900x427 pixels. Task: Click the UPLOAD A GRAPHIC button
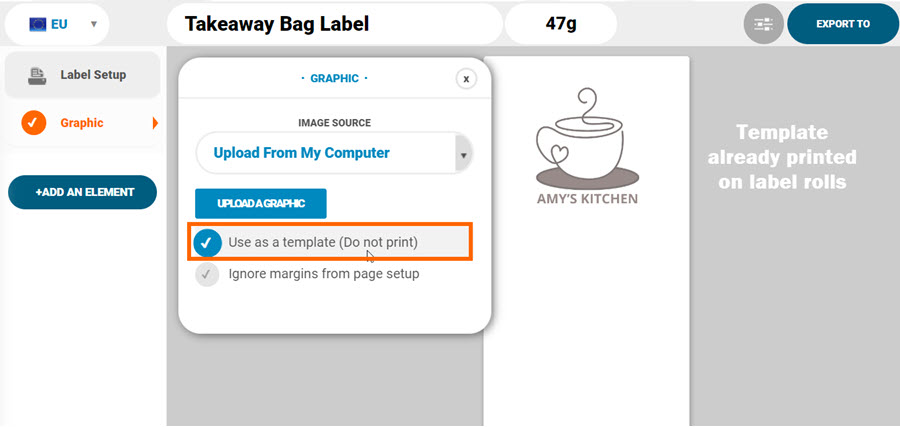tap(261, 204)
